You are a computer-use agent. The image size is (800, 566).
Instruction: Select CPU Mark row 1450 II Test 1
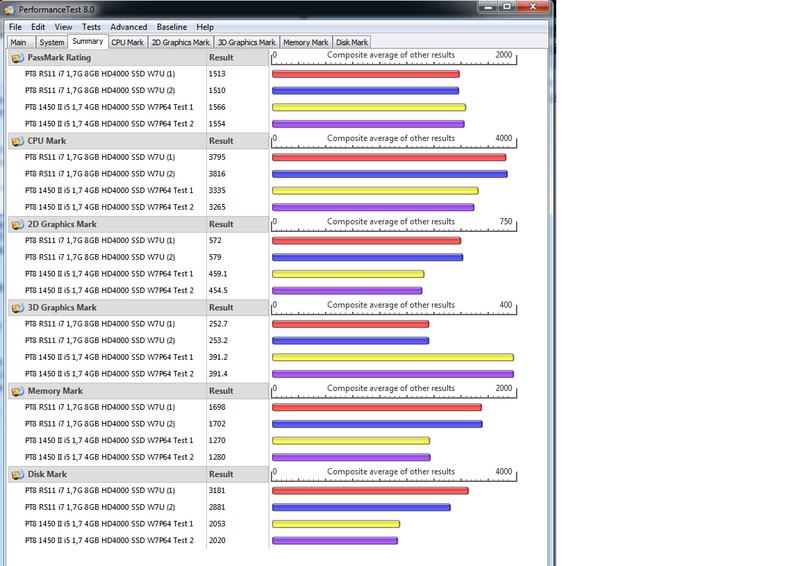tap(107, 190)
